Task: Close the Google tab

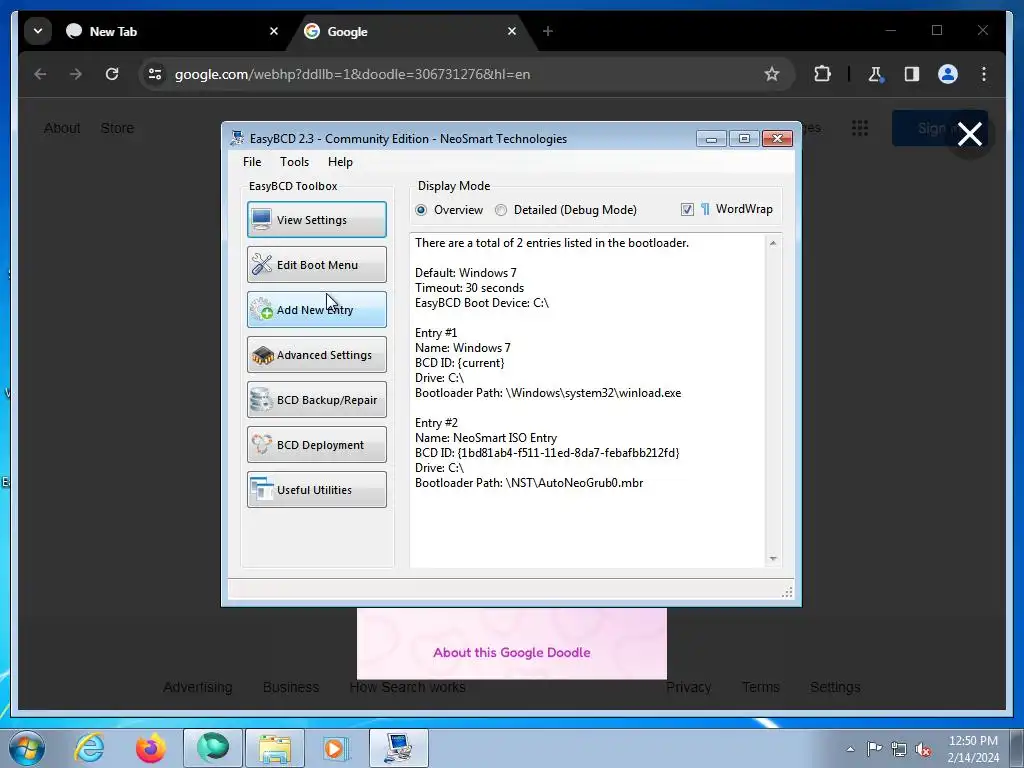Action: tap(512, 31)
